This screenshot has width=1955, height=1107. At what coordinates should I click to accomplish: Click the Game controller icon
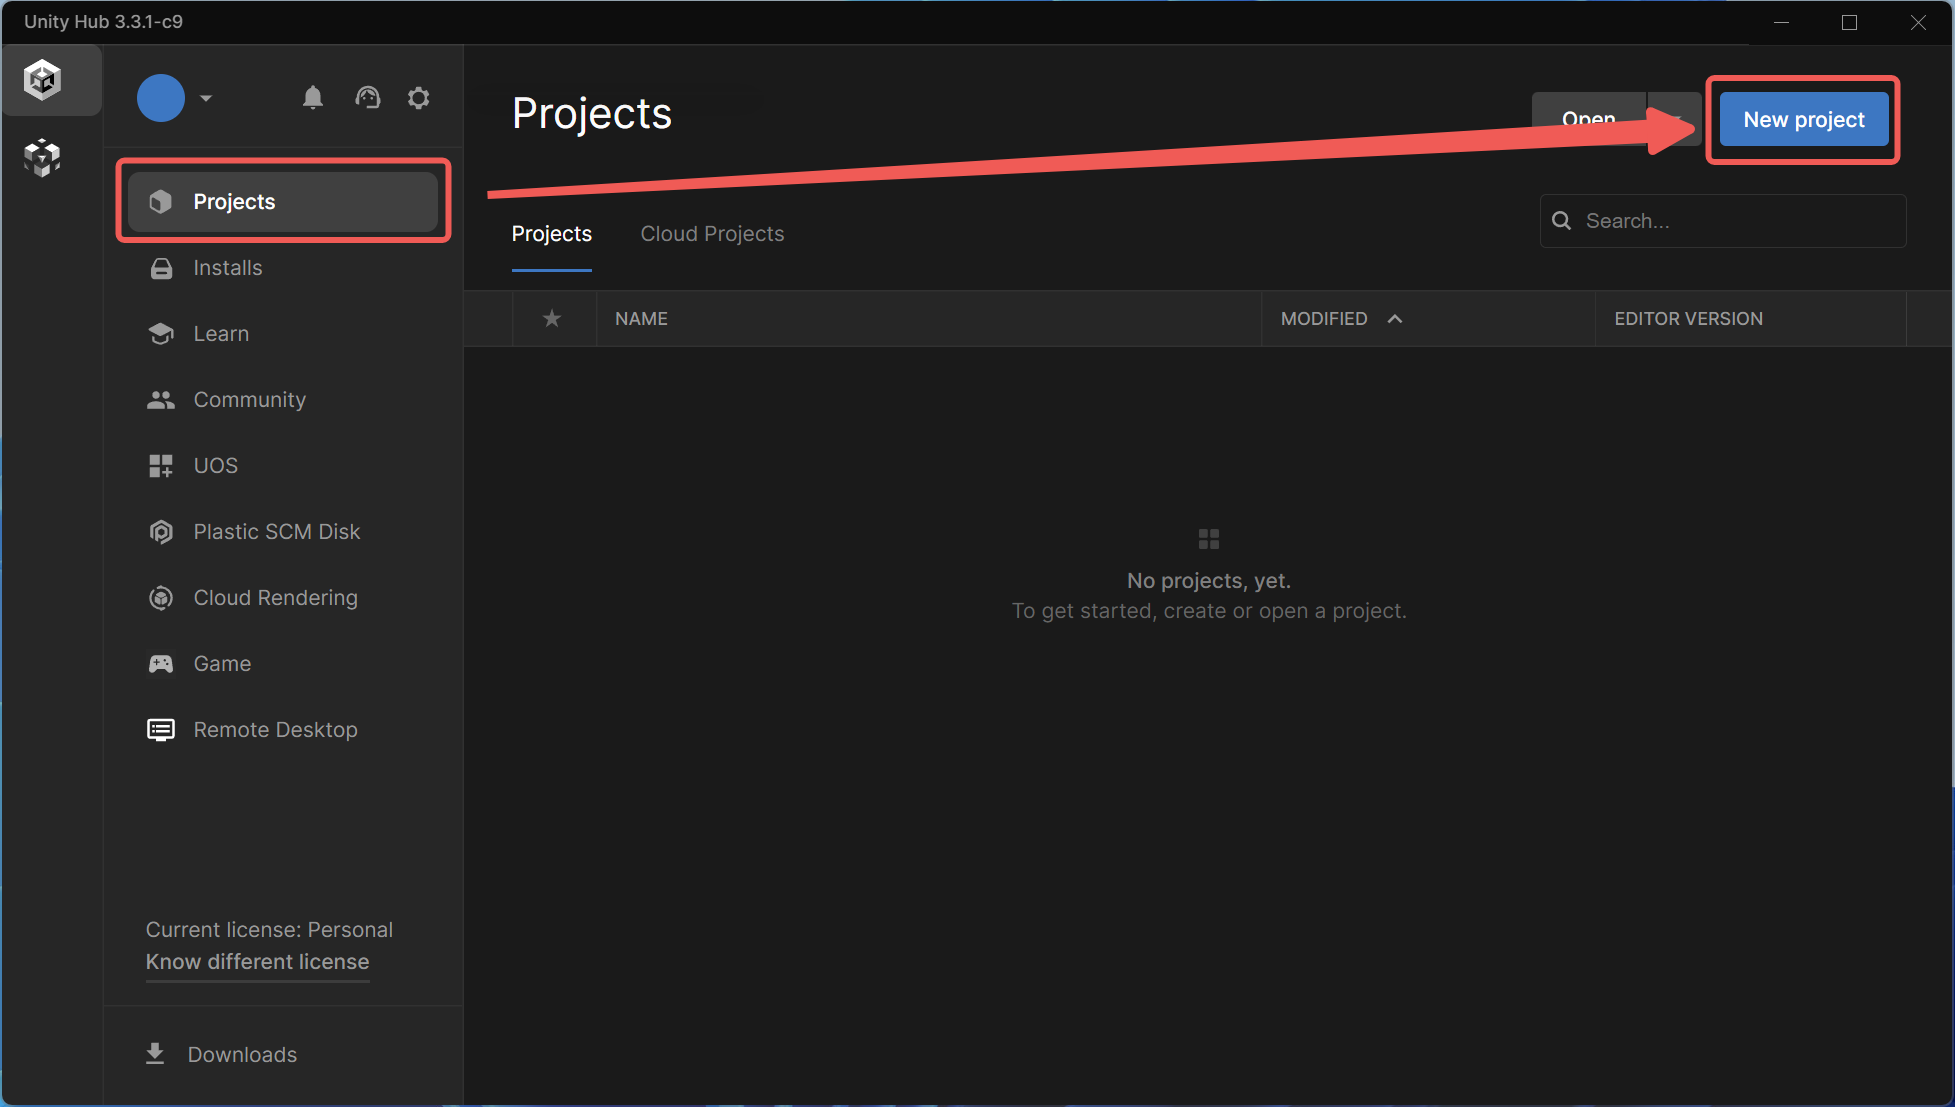(x=161, y=664)
